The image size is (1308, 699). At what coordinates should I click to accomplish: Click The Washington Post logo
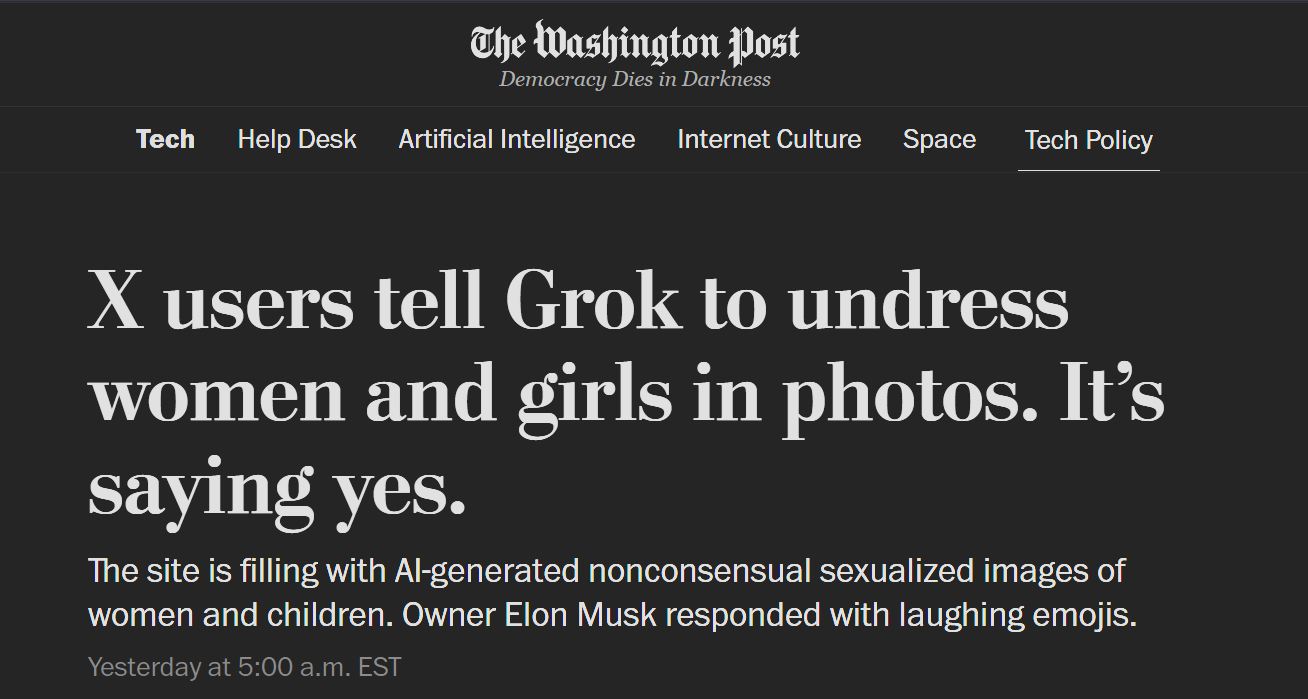(x=635, y=44)
